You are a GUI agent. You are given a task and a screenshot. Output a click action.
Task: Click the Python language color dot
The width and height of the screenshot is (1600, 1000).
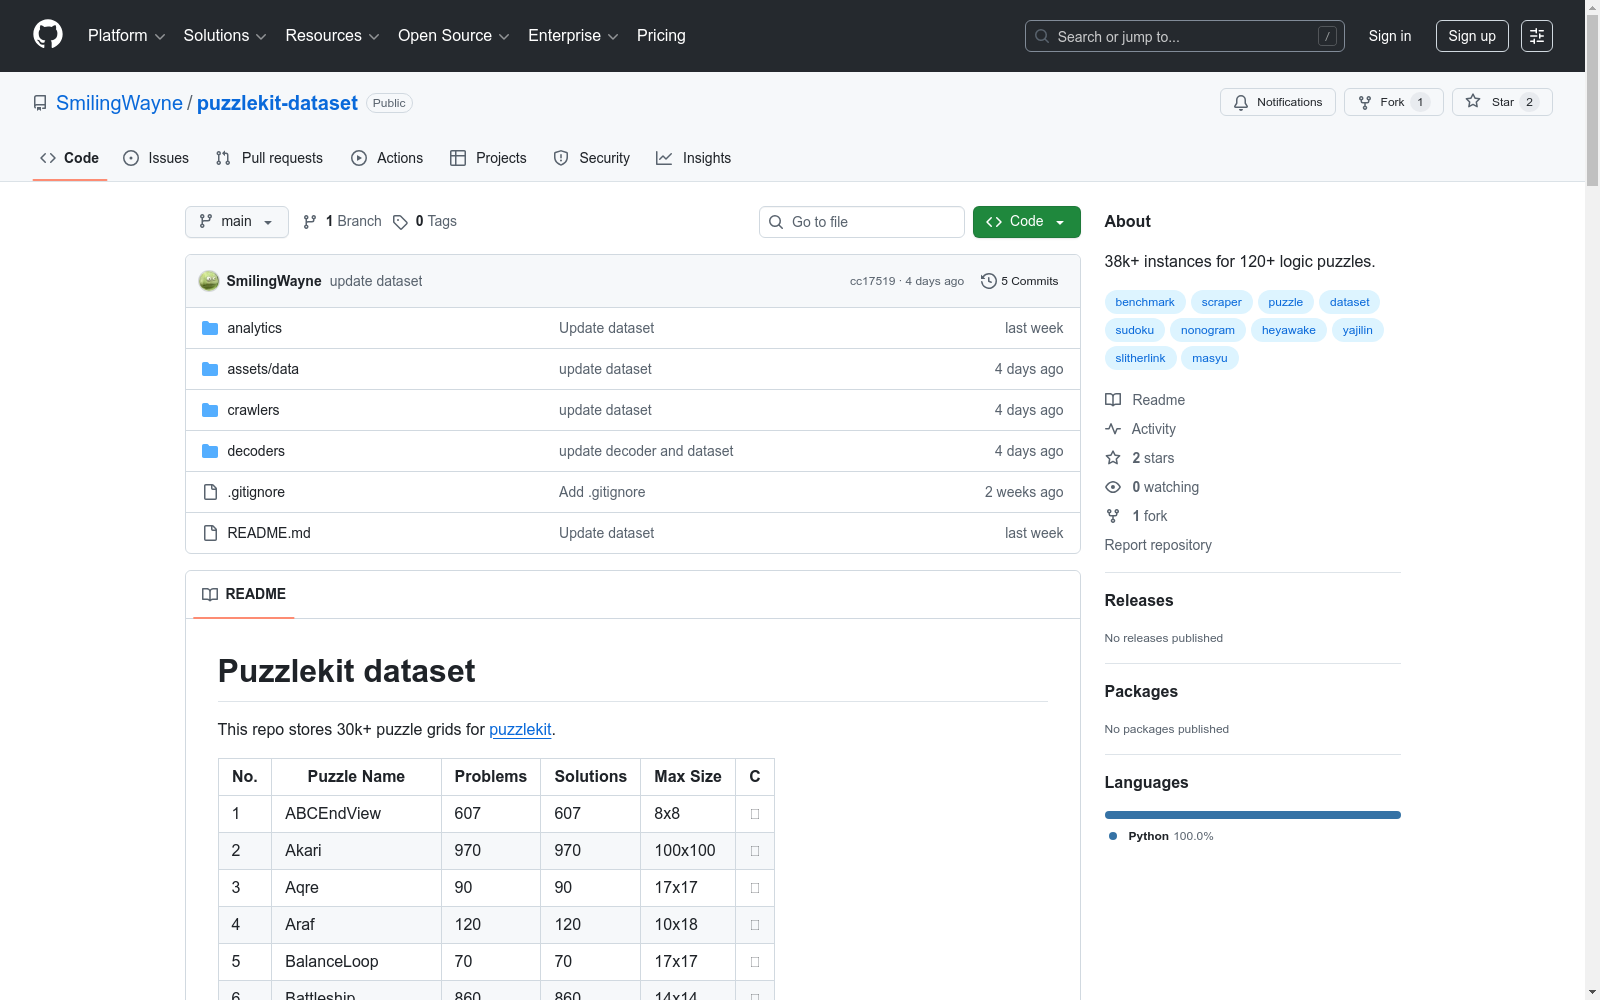pyautogui.click(x=1113, y=836)
